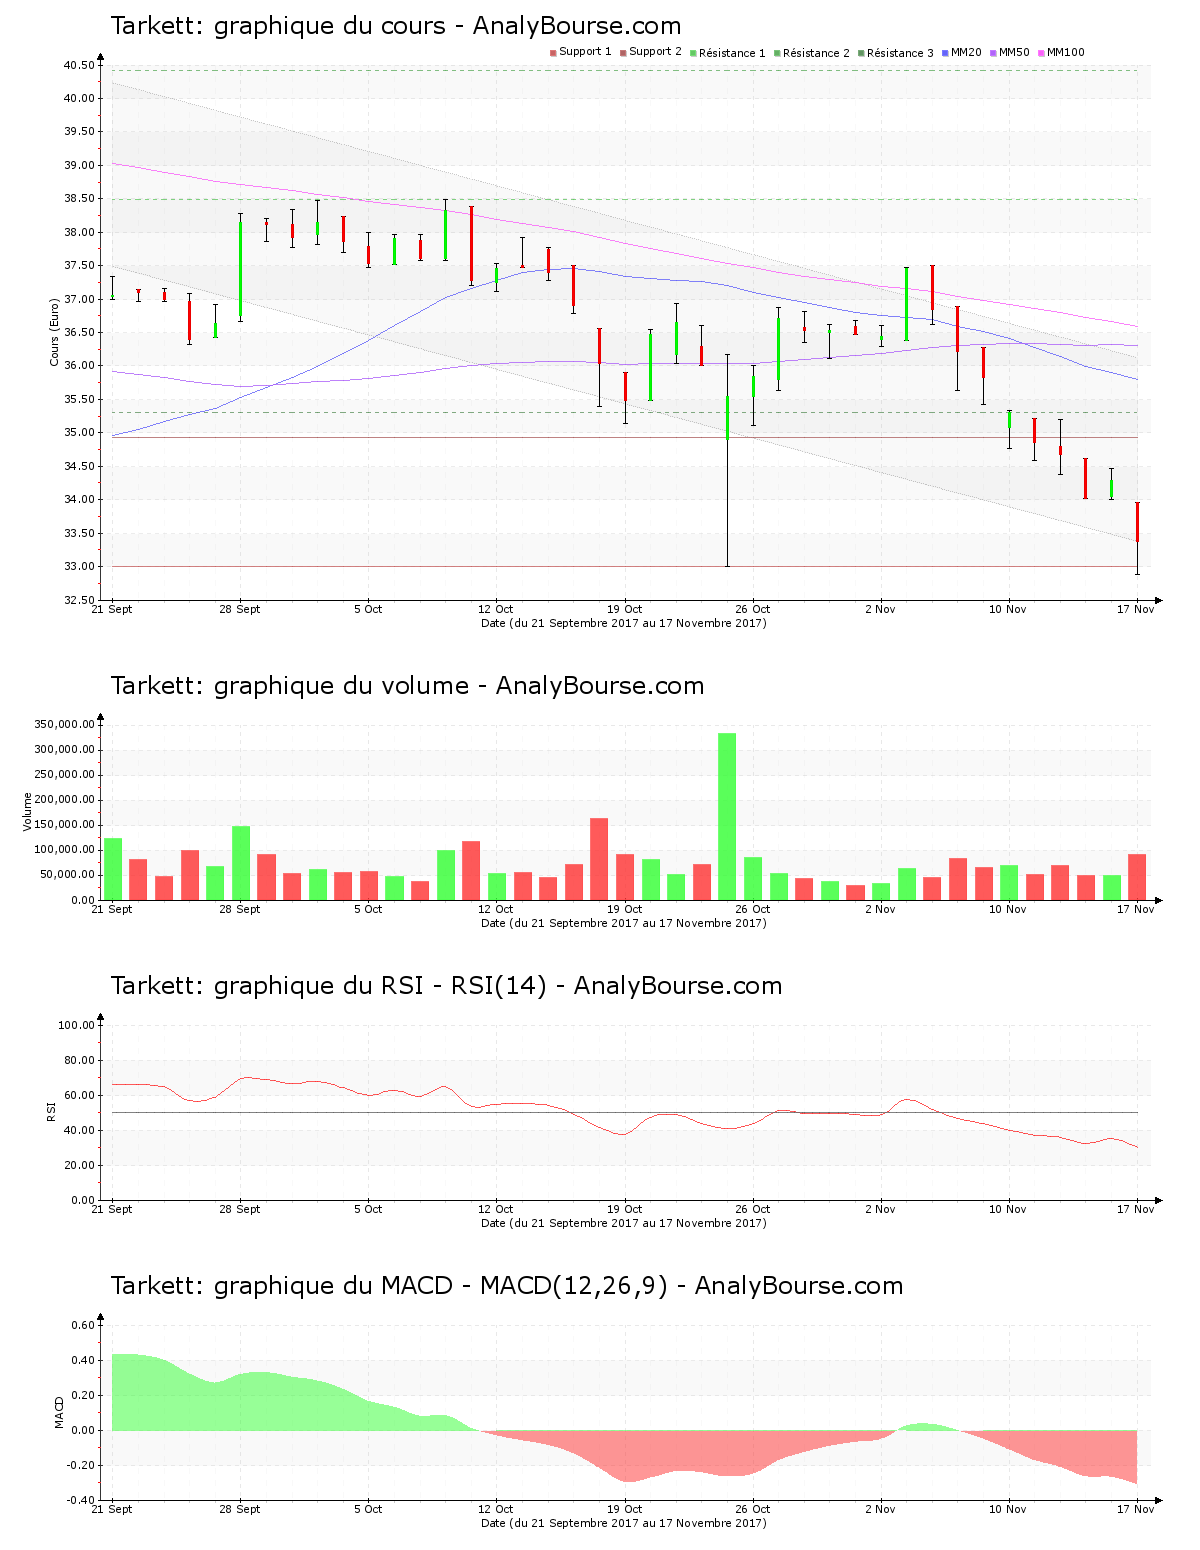Click the MACD(12,26,9) chart title

click(506, 1286)
